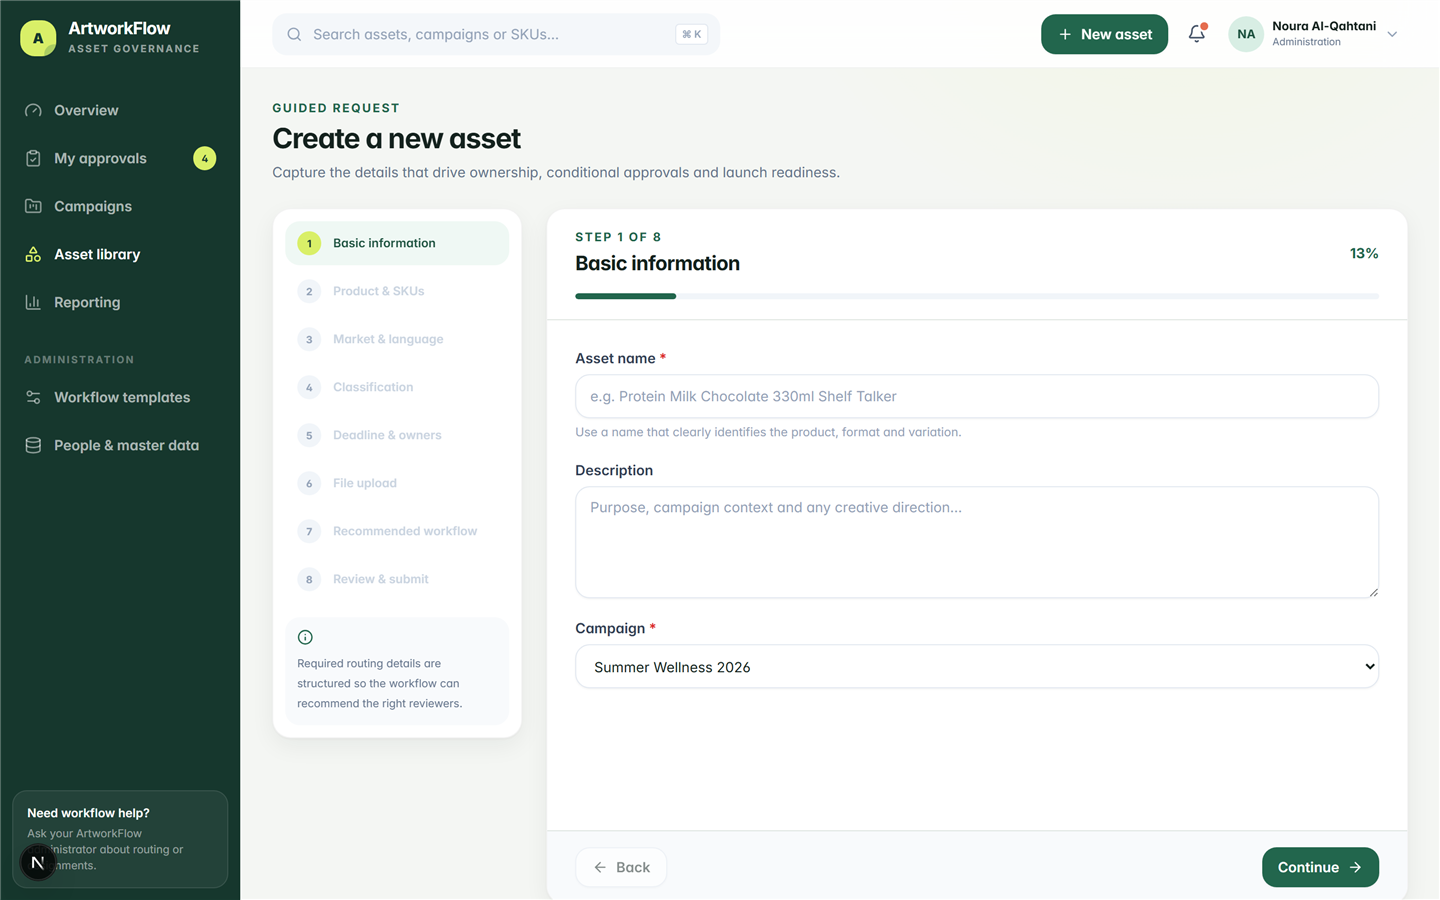Screen dimensions: 1440x900
Task: Open the Campaign dropdown
Action: 977,666
